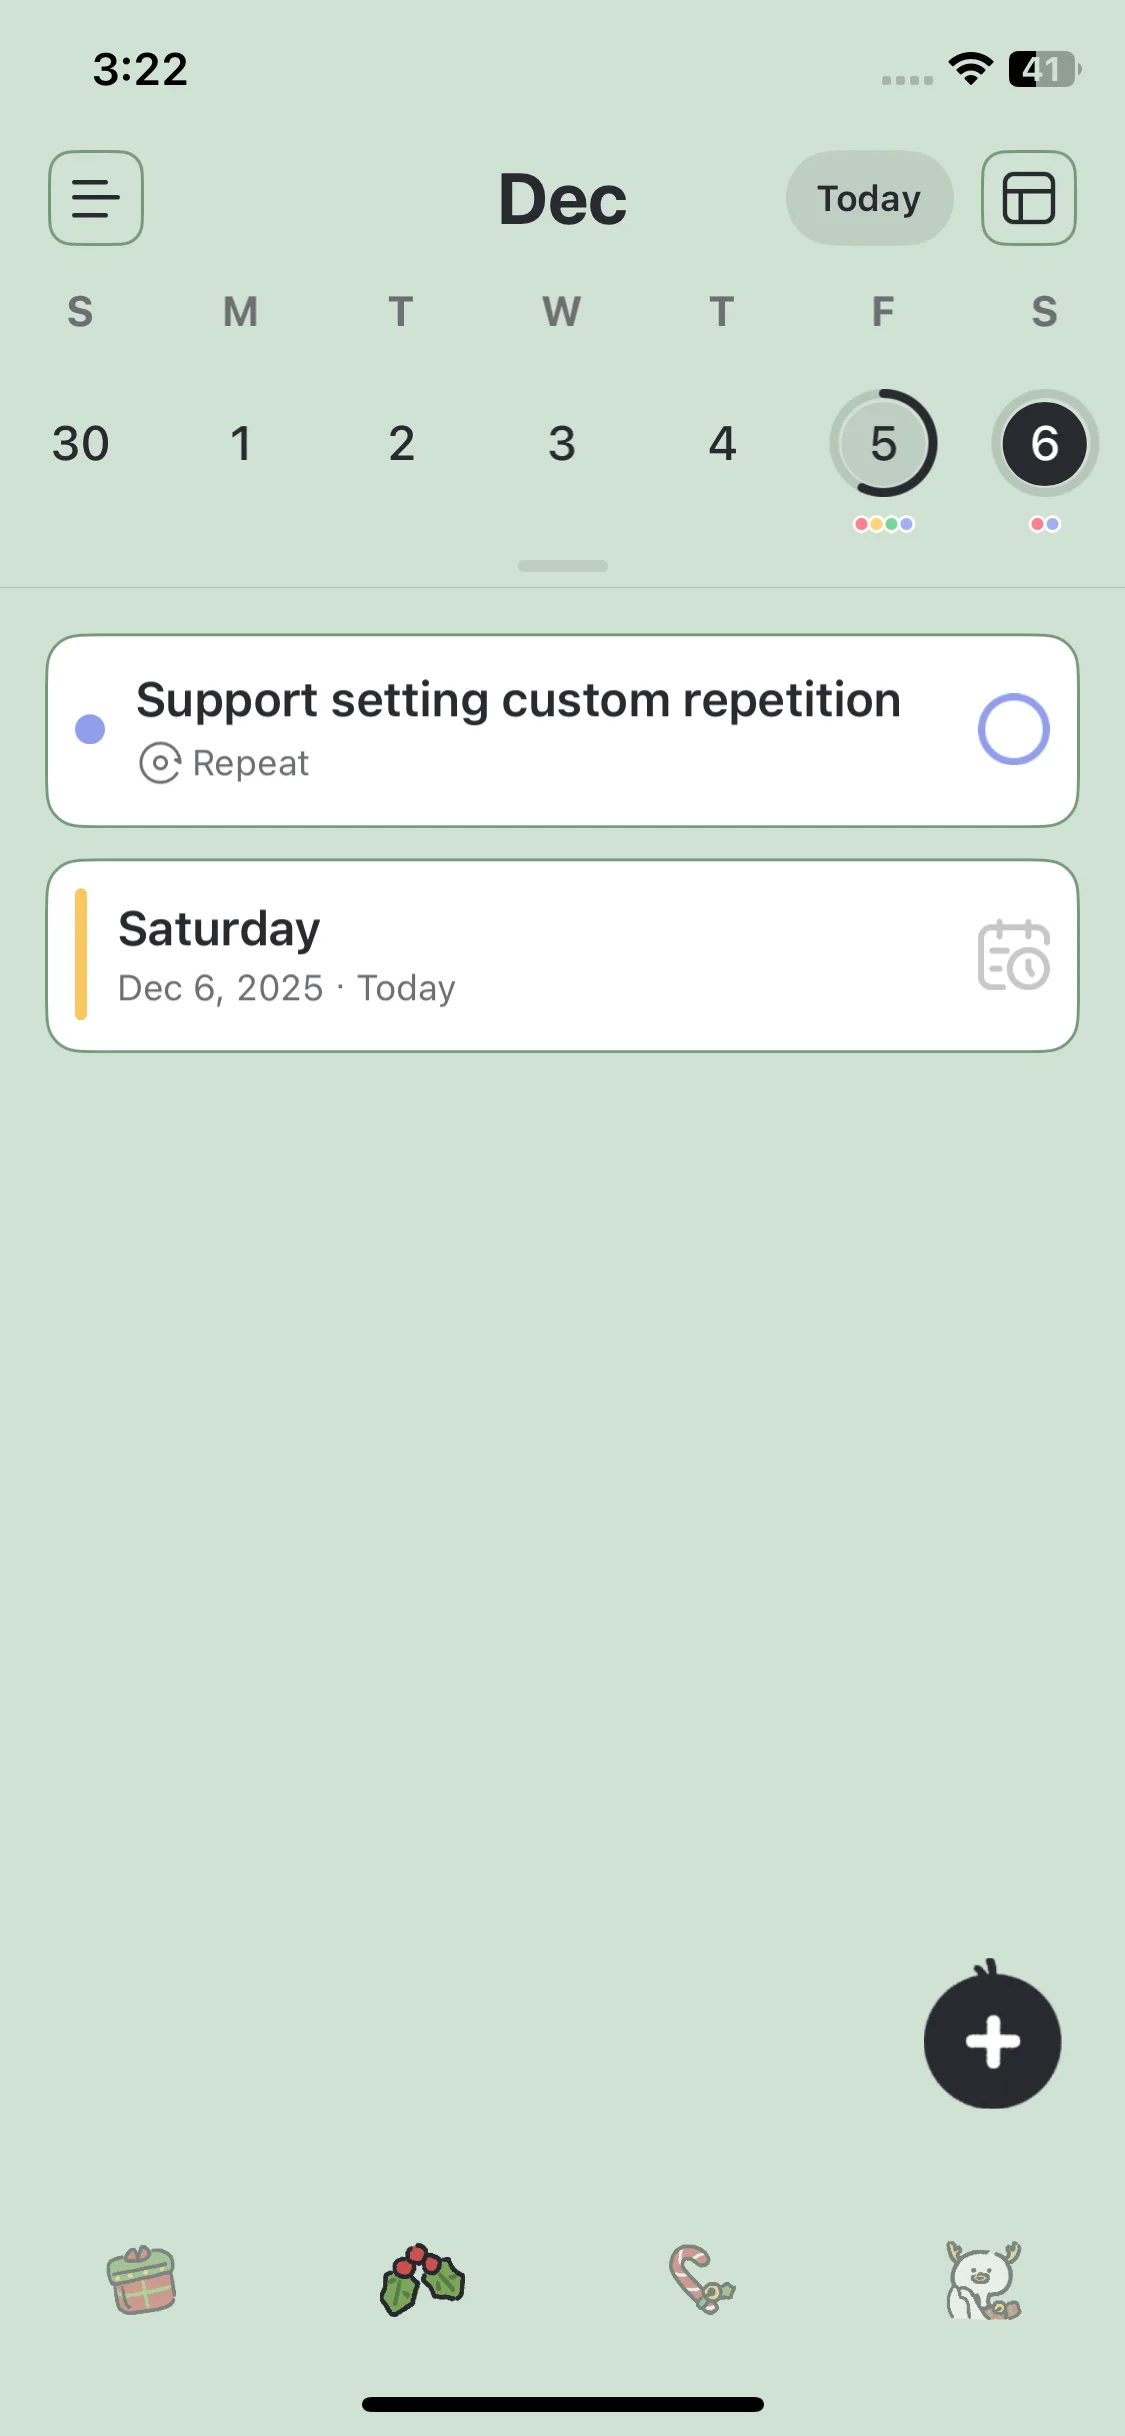The width and height of the screenshot is (1125, 2436).
Task: Tap the calendar clock schedule icon
Action: coord(1013,956)
